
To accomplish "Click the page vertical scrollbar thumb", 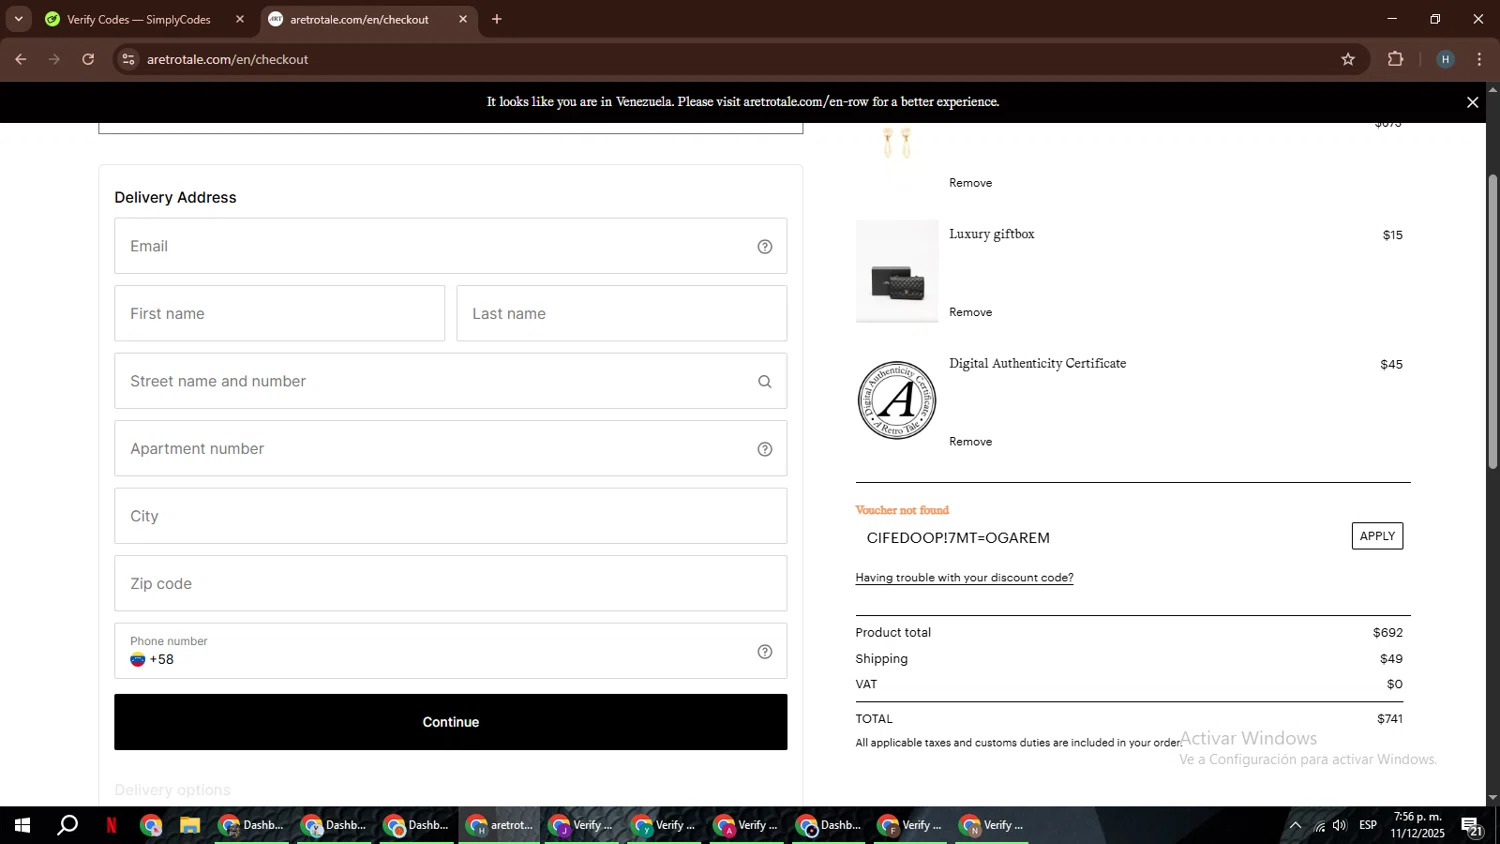I will click(x=1492, y=322).
